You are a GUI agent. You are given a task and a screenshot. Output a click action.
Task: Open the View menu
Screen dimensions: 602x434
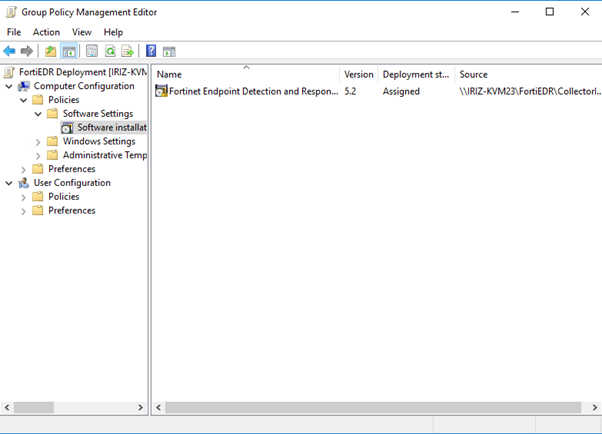coord(82,32)
